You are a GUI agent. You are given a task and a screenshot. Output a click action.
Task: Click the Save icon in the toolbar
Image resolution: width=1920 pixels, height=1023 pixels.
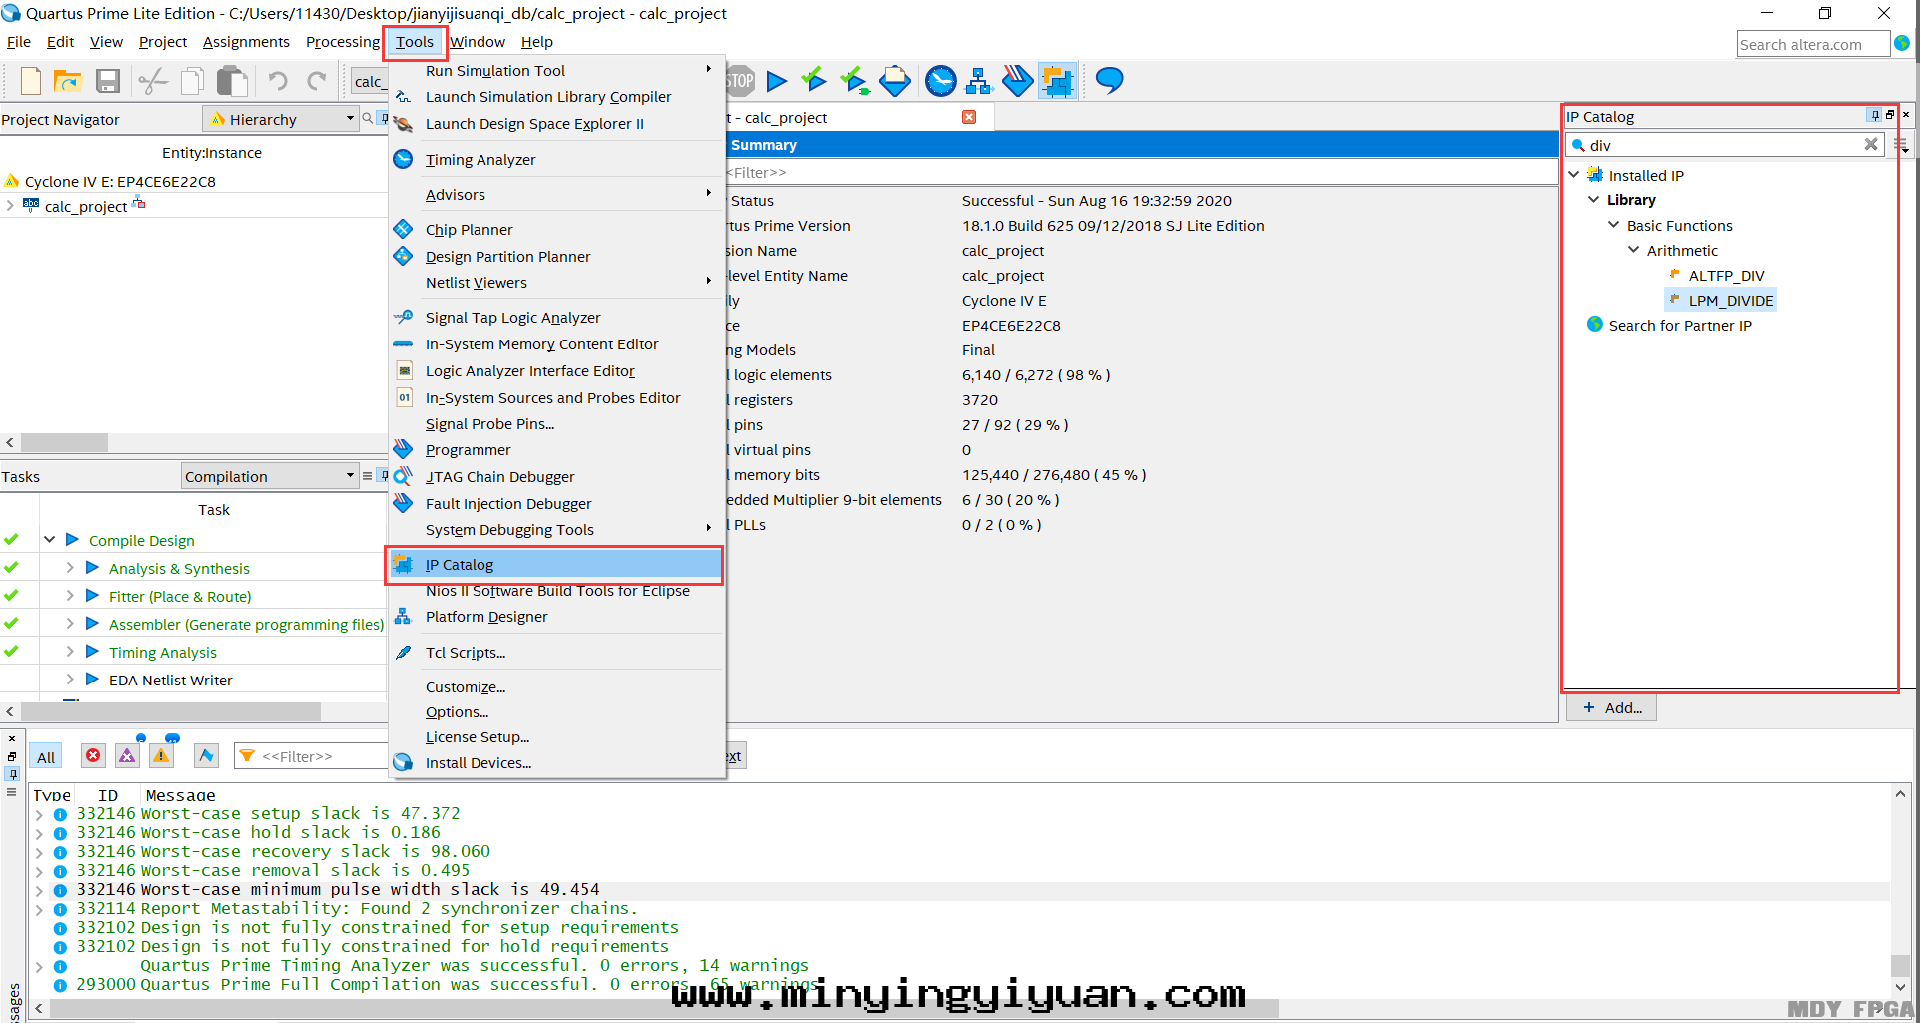click(108, 81)
